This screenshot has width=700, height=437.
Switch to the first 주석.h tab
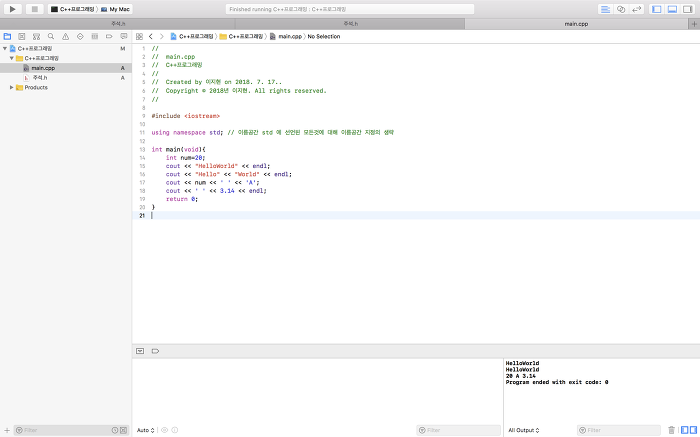click(118, 24)
